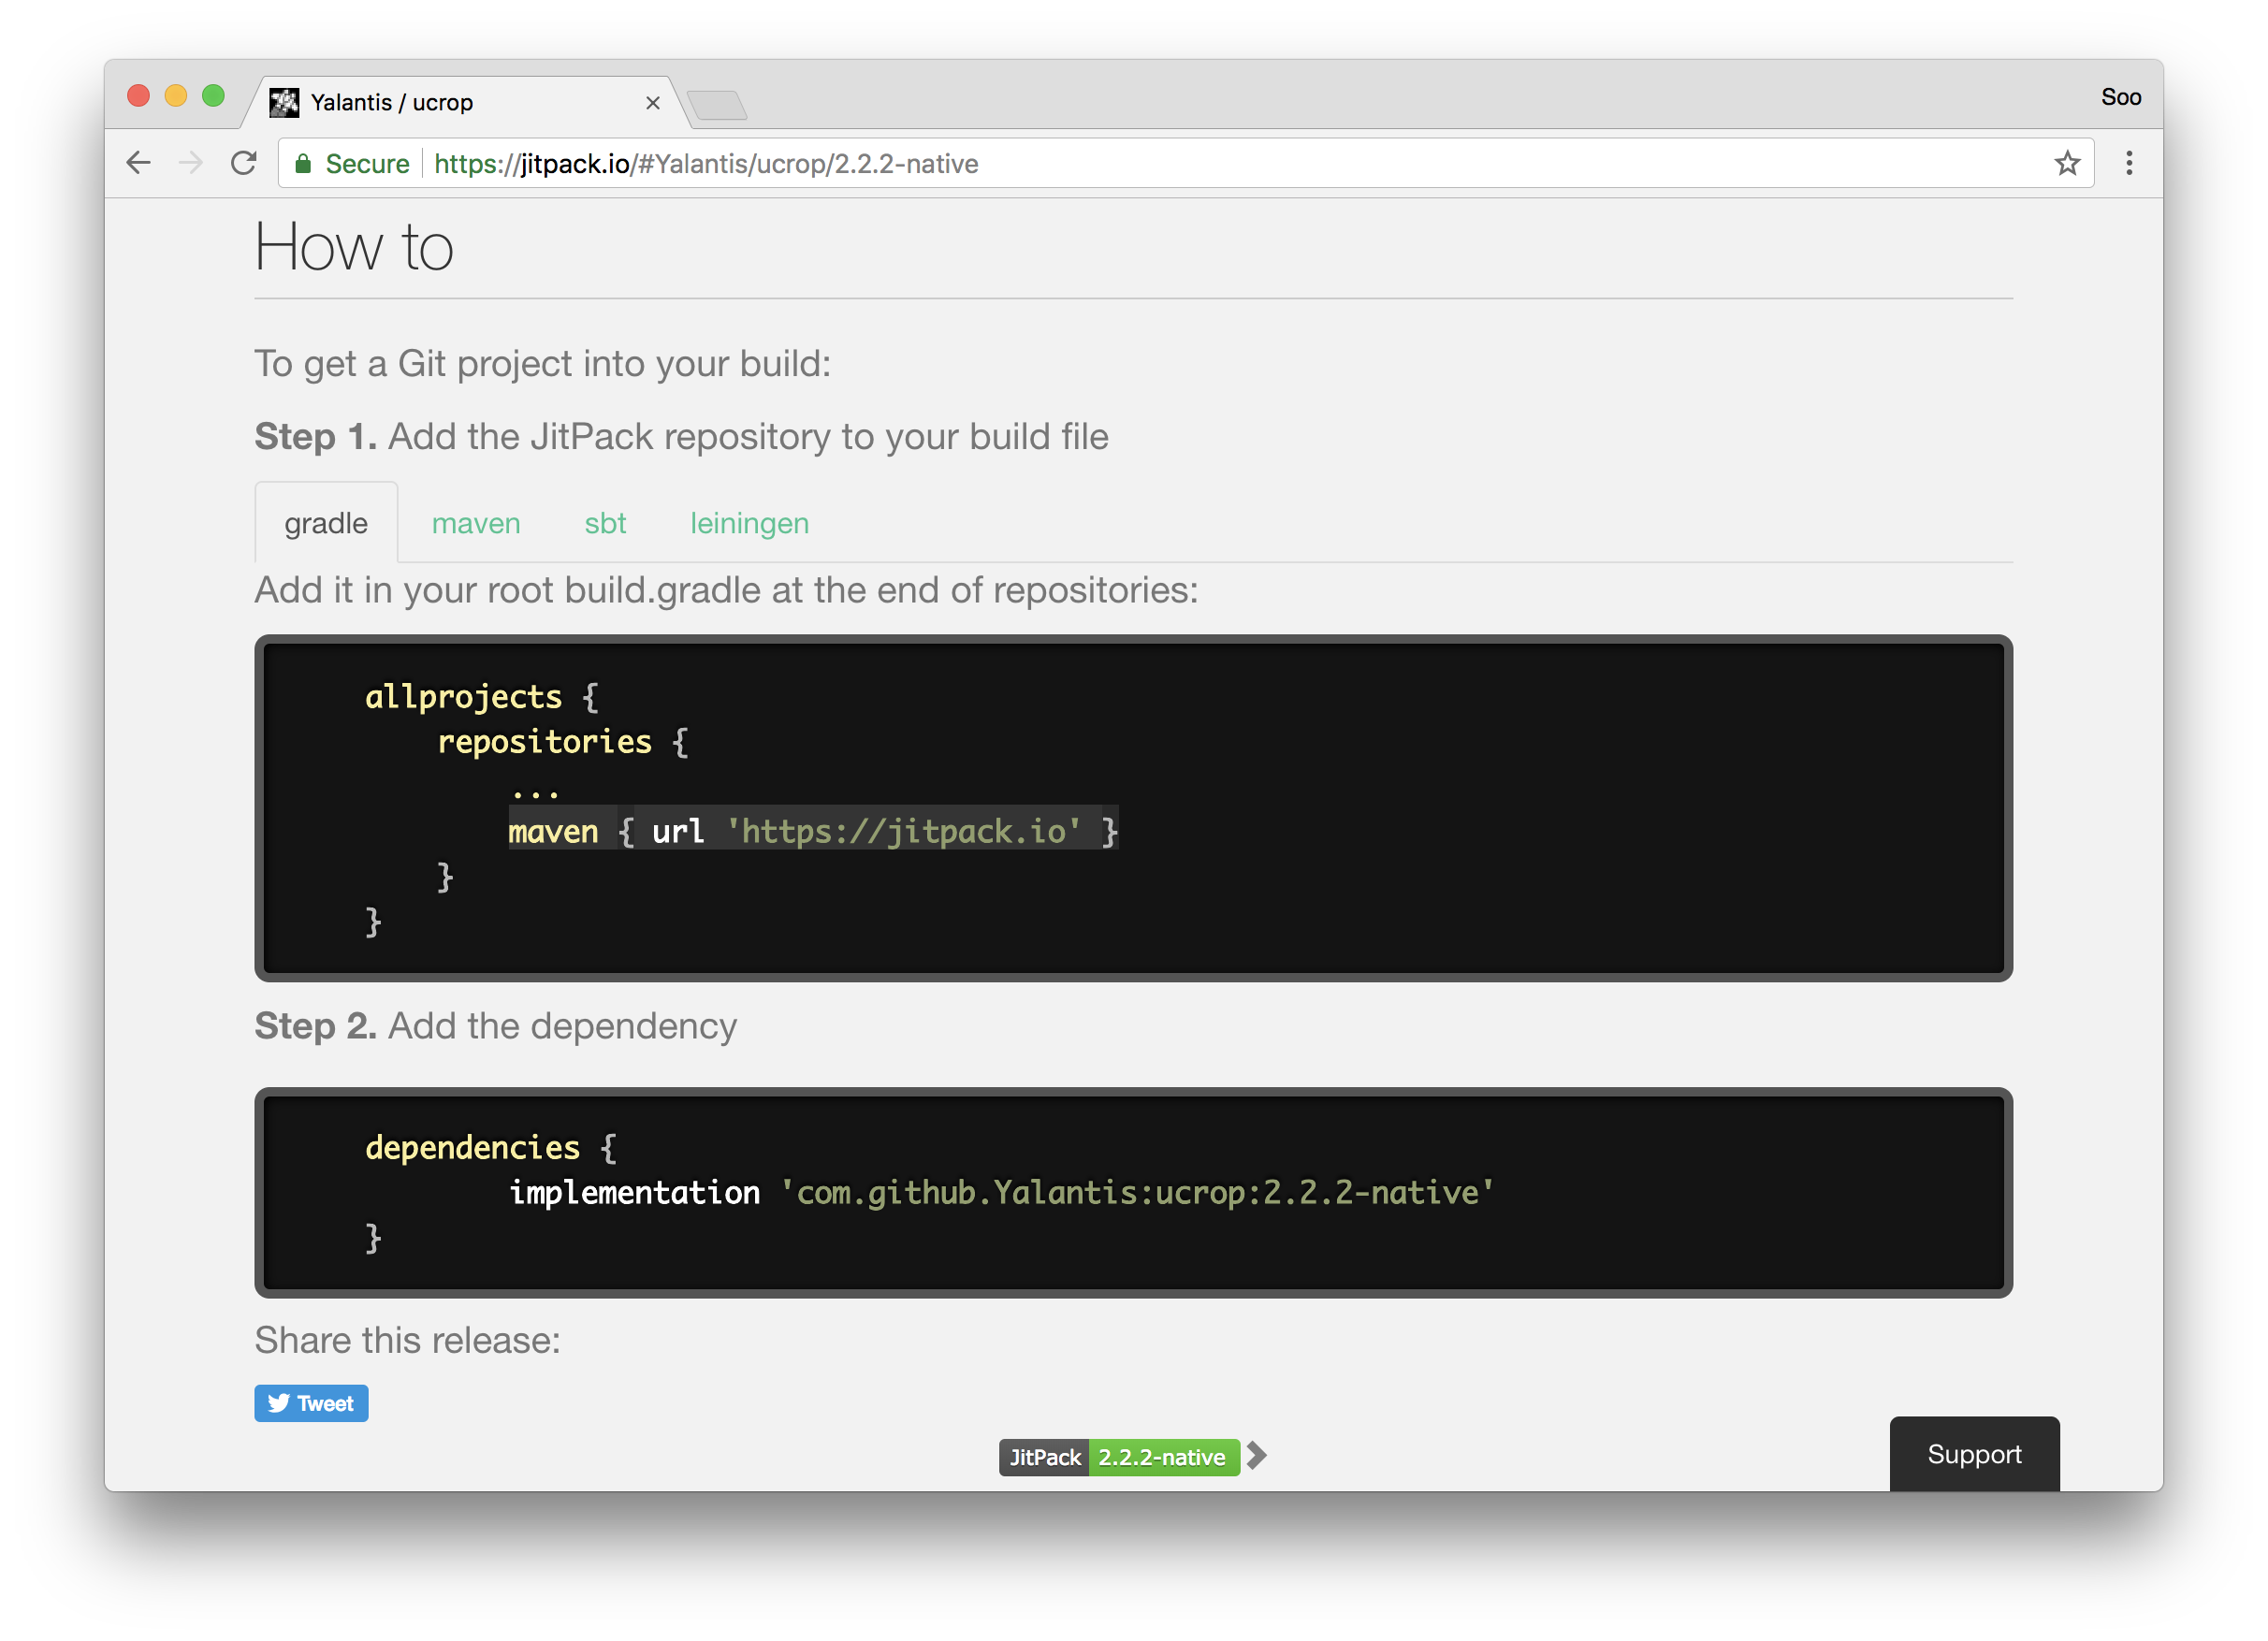This screenshot has height=1641, width=2268.
Task: Close the Yalantis / ucrop tab
Action: [654, 103]
